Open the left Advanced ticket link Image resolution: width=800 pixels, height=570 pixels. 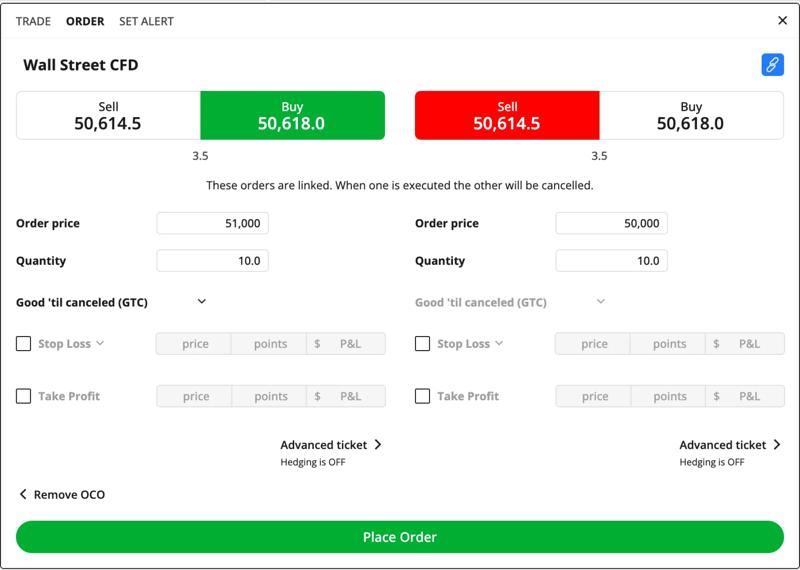331,445
